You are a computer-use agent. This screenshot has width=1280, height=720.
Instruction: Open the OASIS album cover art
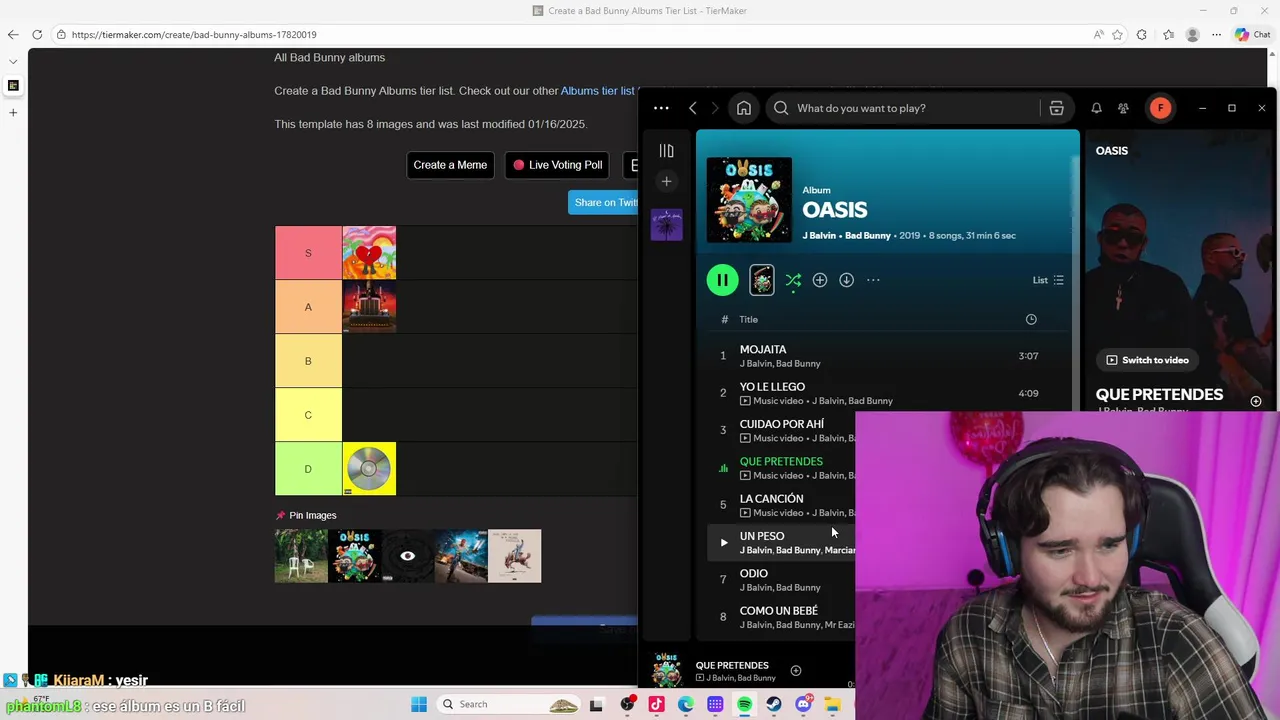pos(749,199)
